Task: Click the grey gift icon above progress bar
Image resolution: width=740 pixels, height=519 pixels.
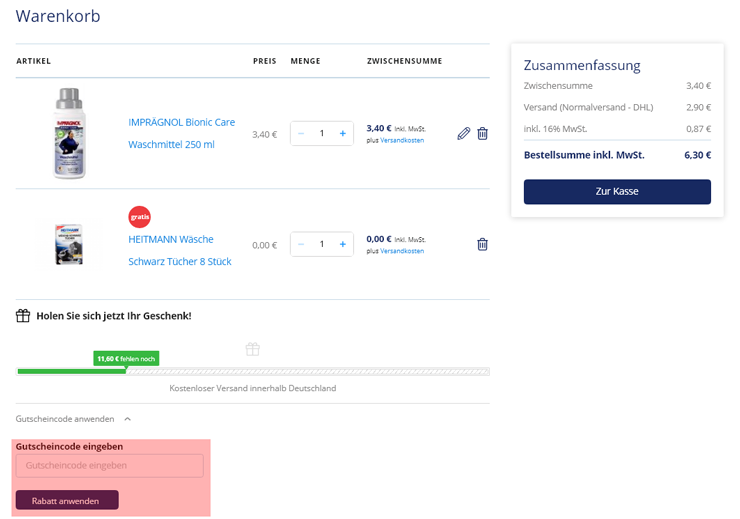Action: point(252,349)
